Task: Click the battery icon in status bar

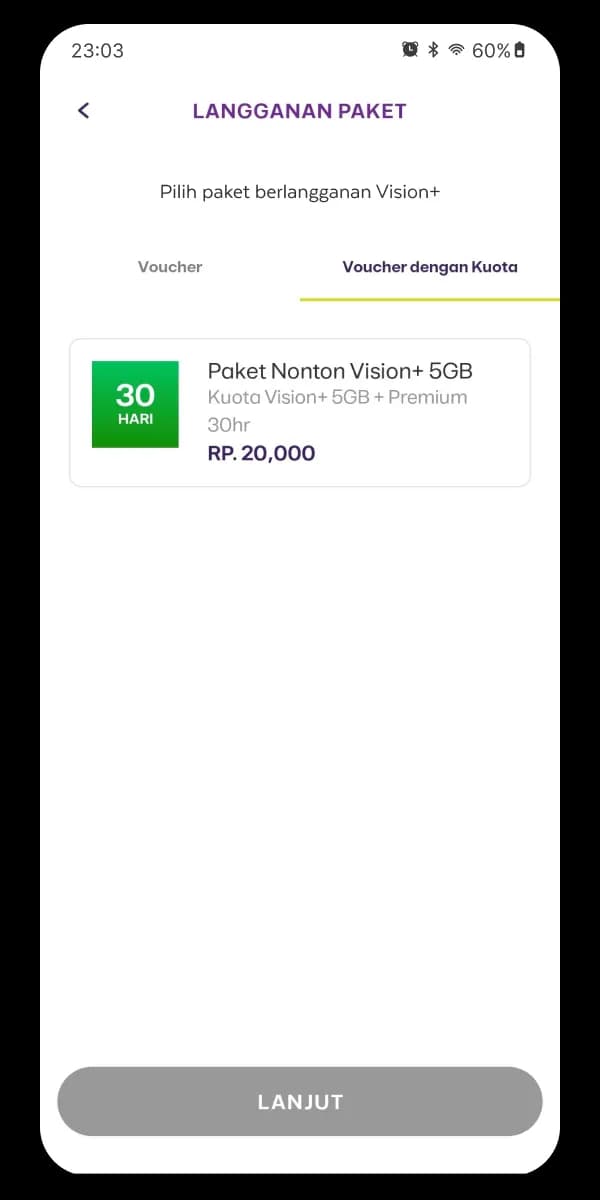Action: click(519, 50)
